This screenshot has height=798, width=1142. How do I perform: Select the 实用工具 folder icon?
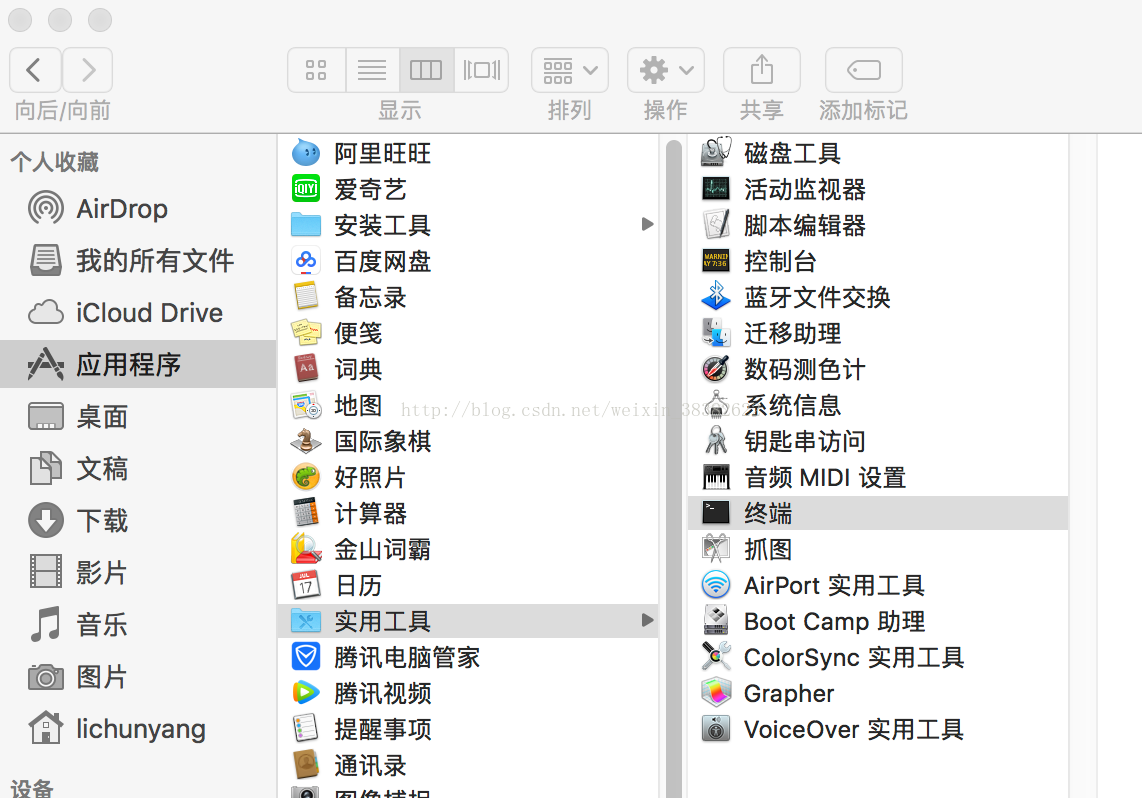(x=306, y=621)
